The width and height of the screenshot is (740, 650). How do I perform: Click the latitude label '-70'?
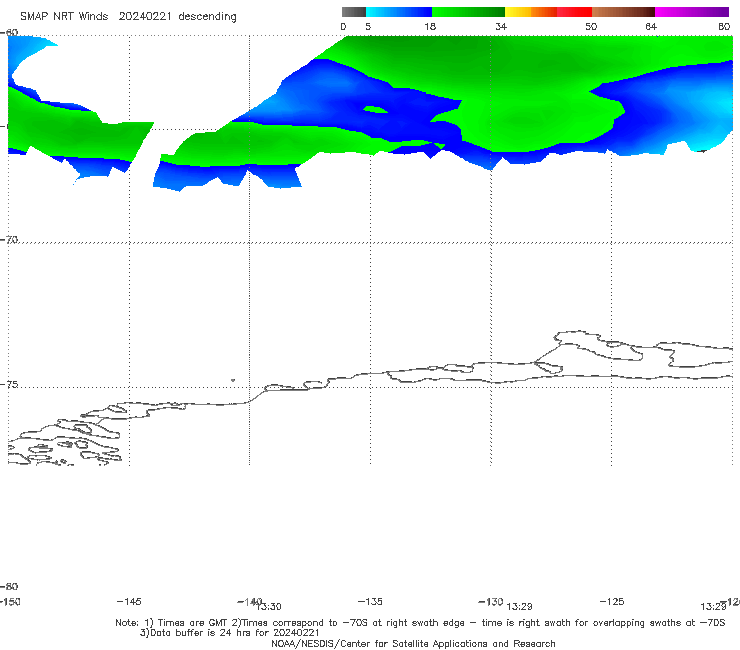pyautogui.click(x=9, y=240)
